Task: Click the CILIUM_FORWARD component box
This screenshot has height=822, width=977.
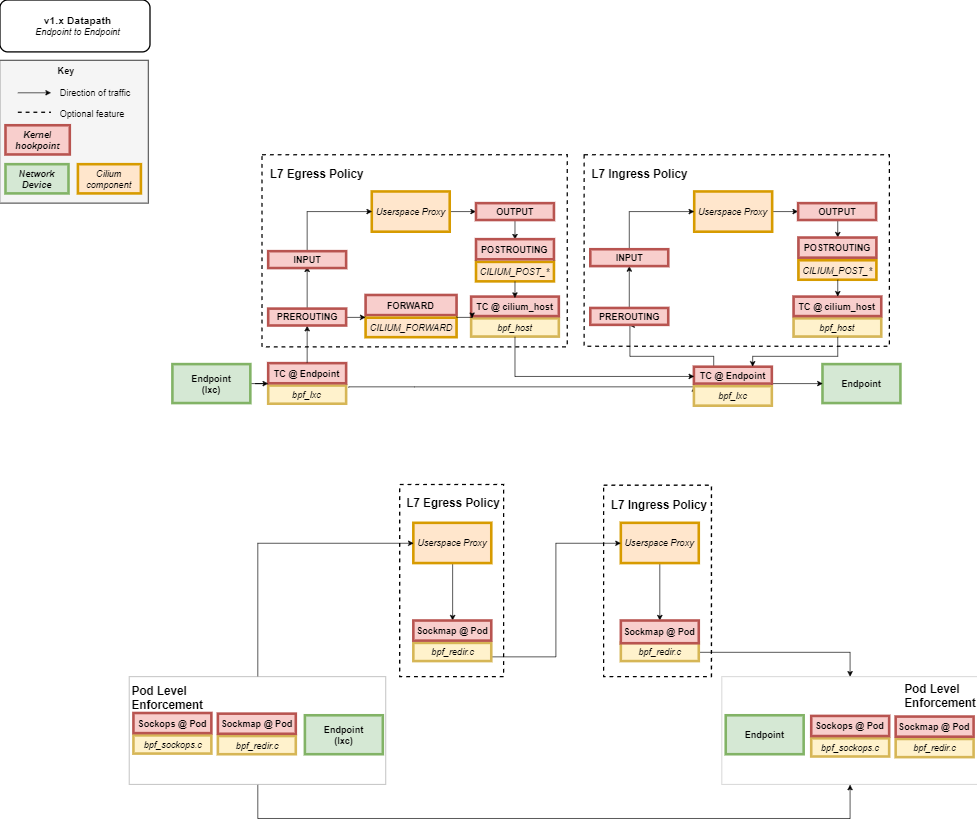Action: [411, 327]
